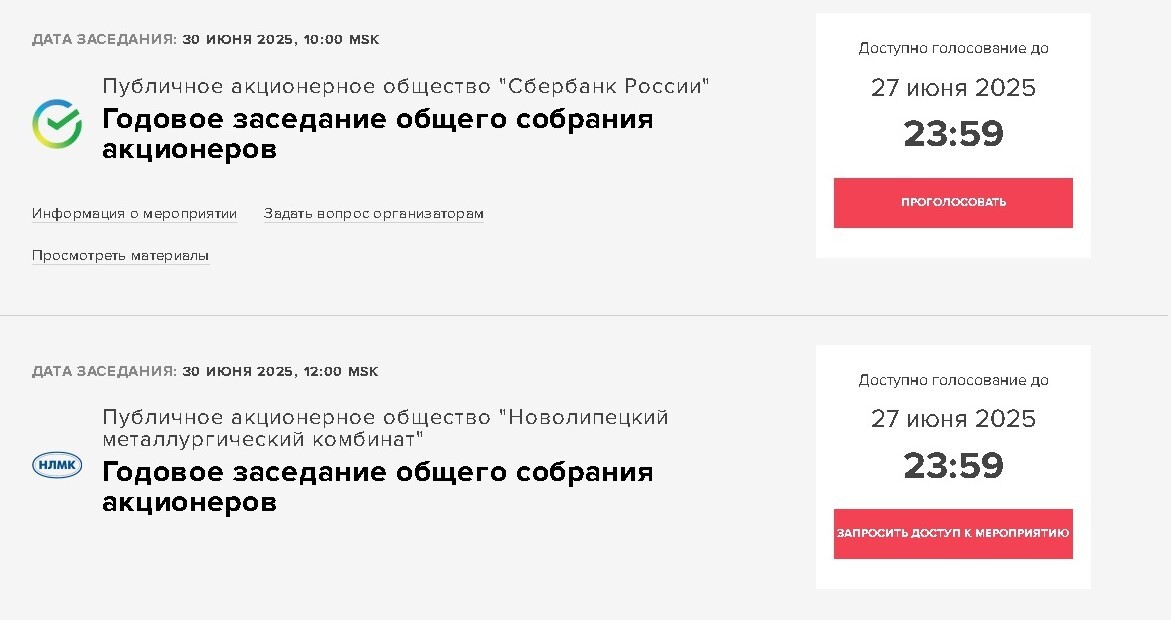The width and height of the screenshot is (1171, 620).
Task: Select the "Новолипецкий металлургический комбинат" company name
Action: pos(385,428)
